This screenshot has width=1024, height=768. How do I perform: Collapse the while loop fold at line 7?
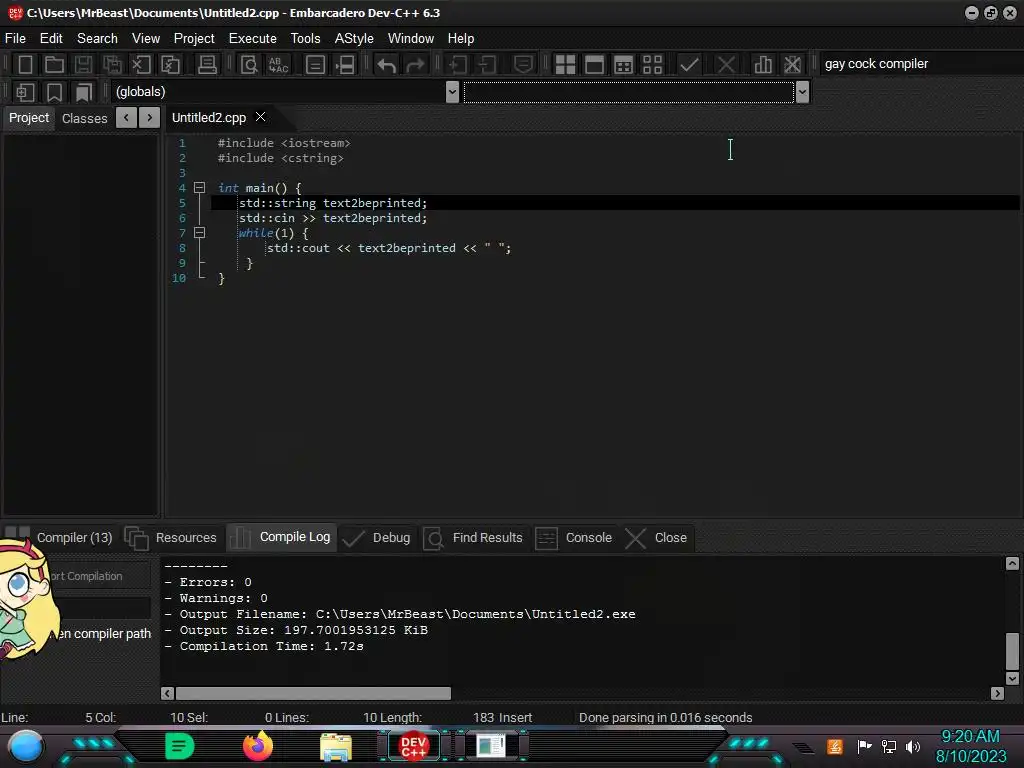coord(200,232)
